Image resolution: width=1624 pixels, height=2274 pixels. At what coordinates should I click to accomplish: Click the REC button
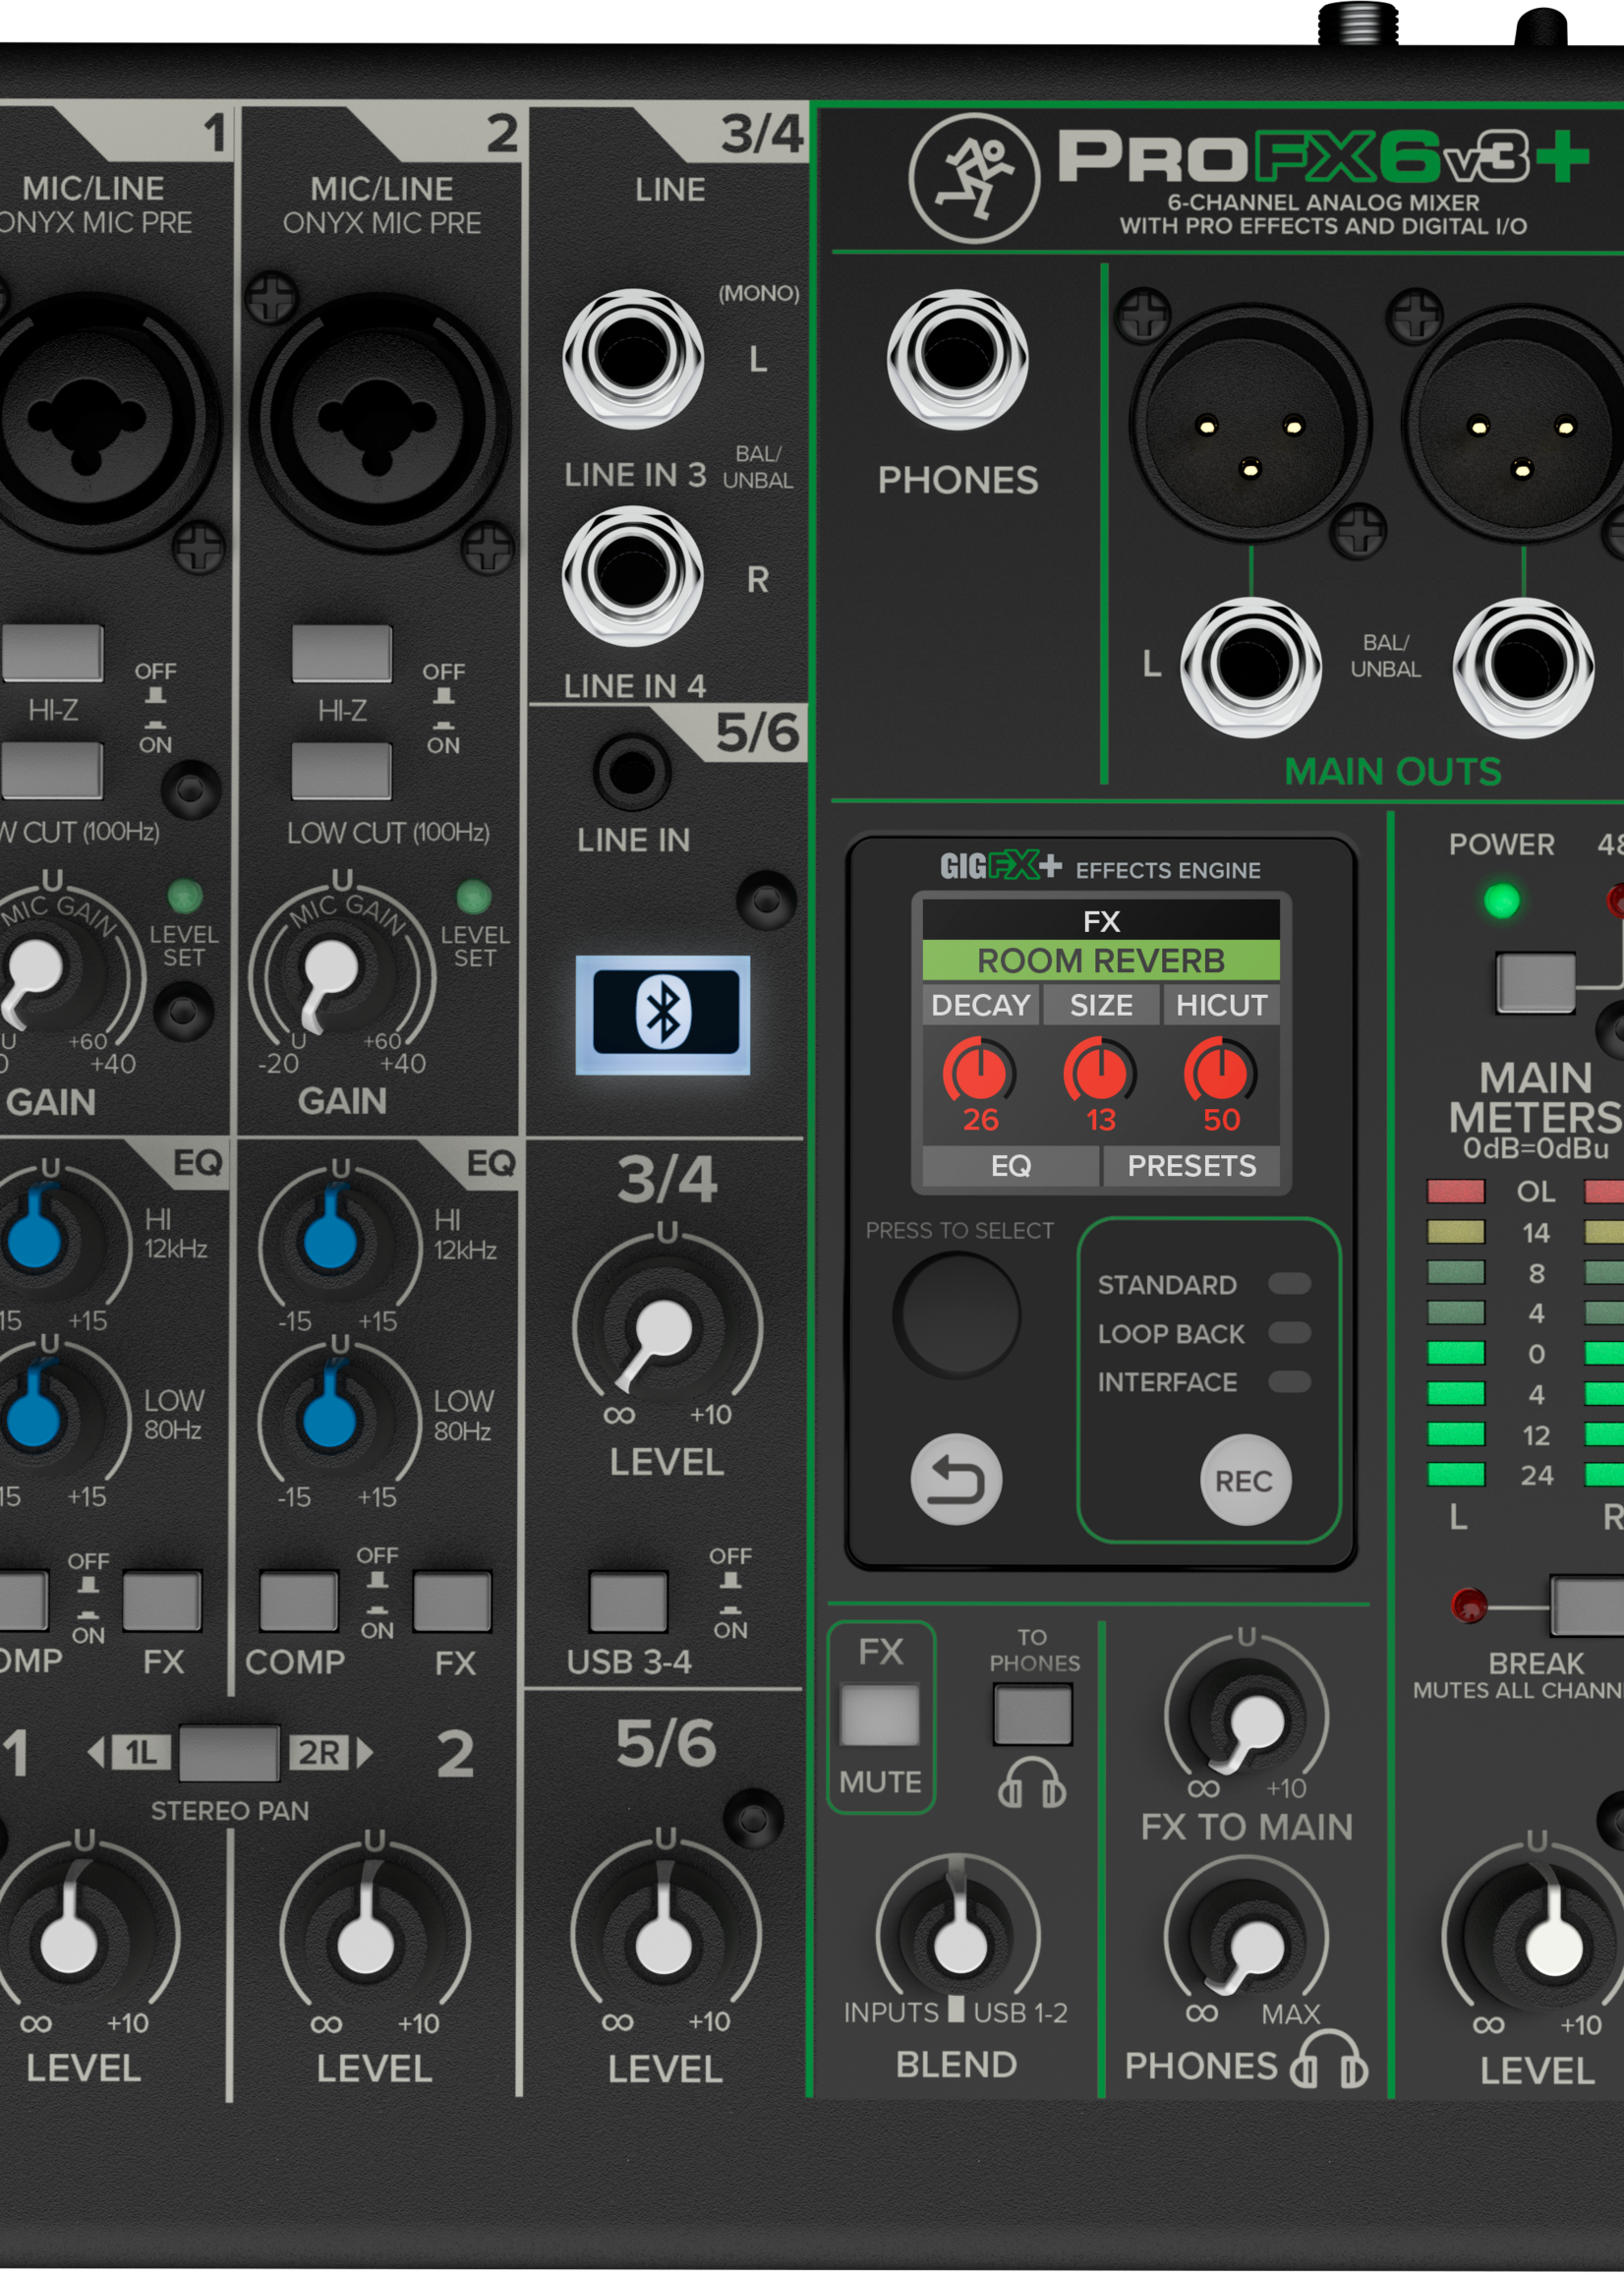tap(1244, 1480)
